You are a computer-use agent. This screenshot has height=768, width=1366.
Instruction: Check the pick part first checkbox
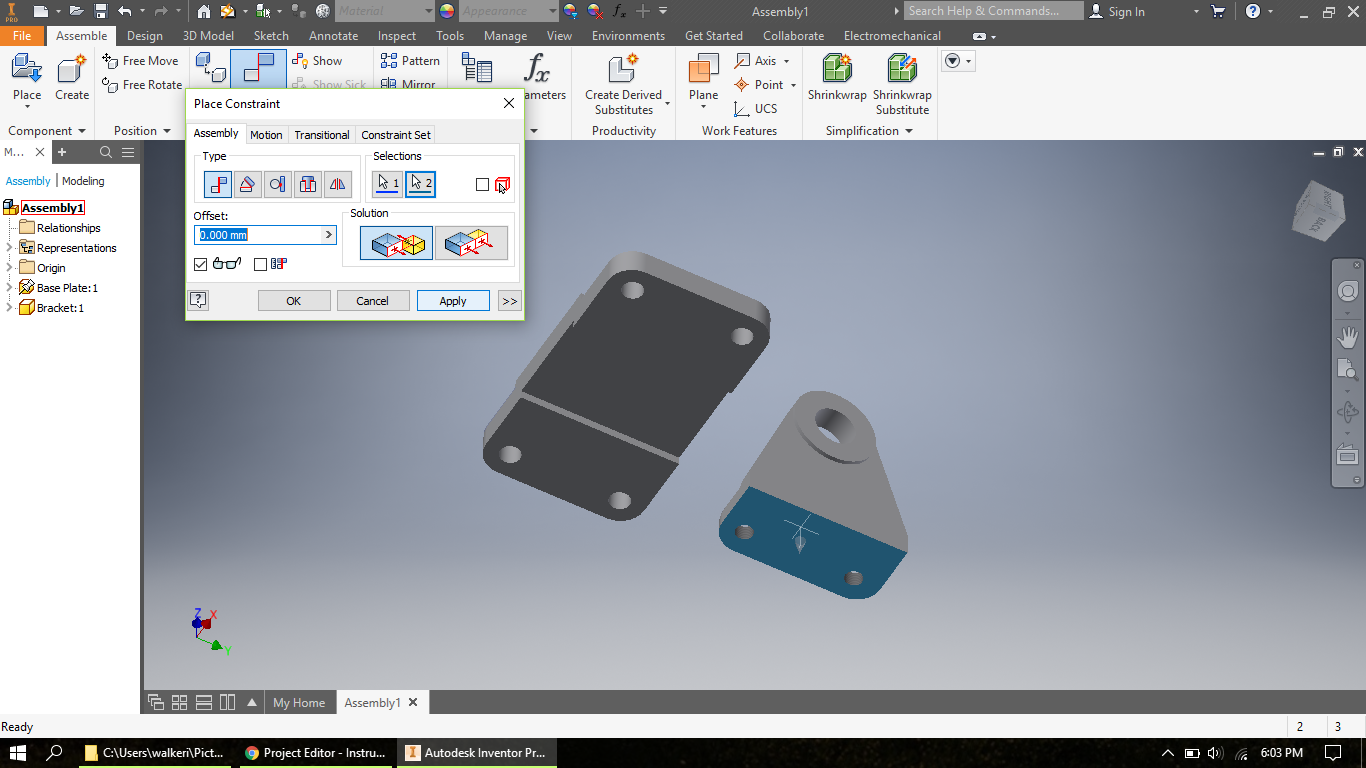[x=483, y=184]
